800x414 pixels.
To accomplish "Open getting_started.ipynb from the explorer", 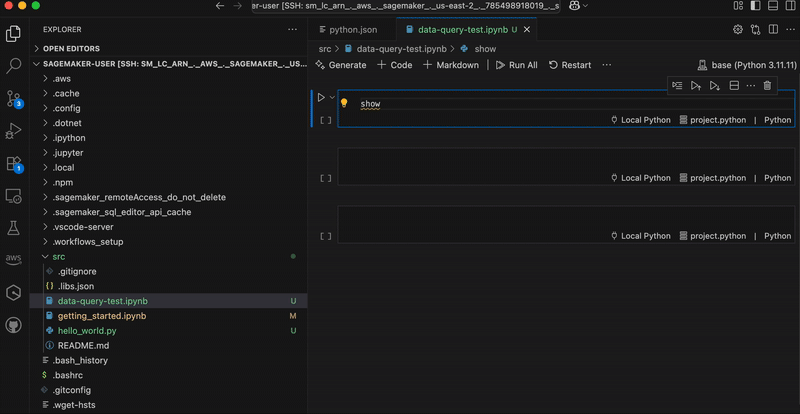I will (x=102, y=315).
